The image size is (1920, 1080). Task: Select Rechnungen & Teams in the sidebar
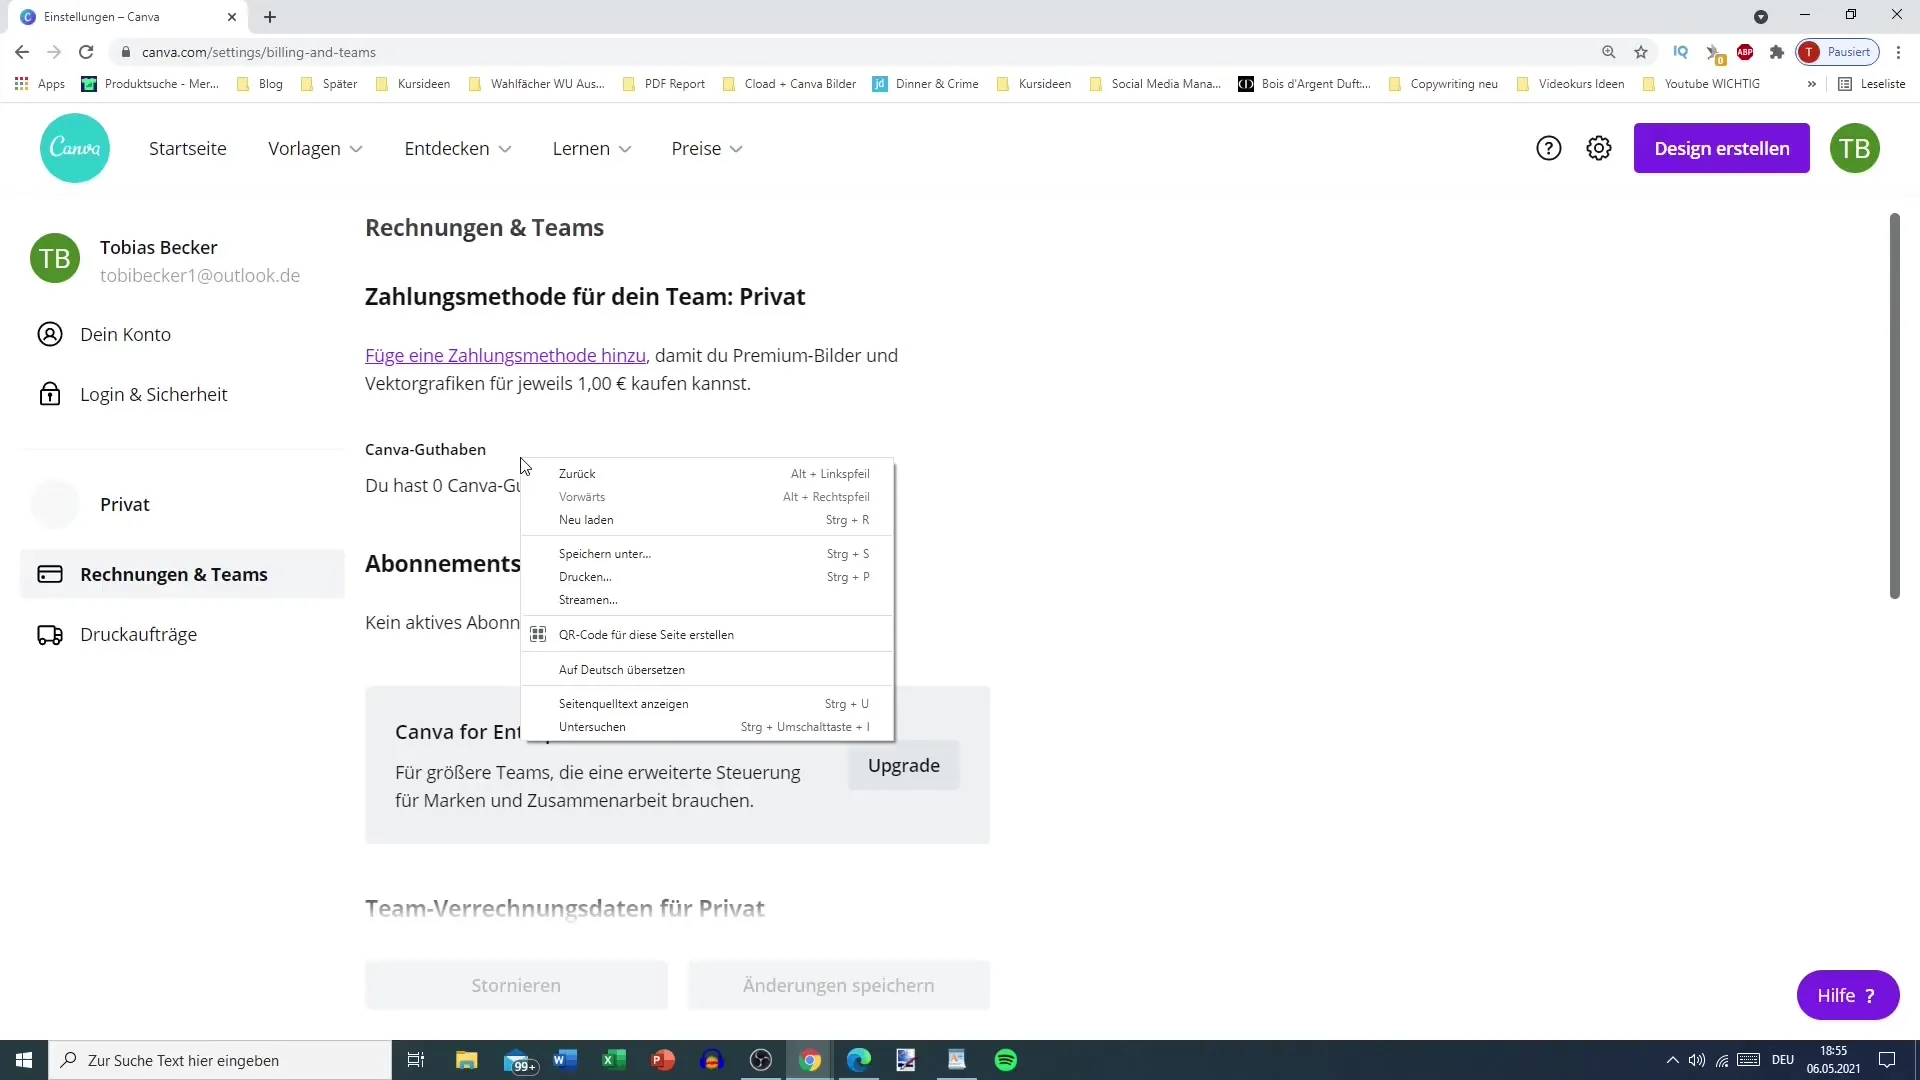click(x=182, y=574)
